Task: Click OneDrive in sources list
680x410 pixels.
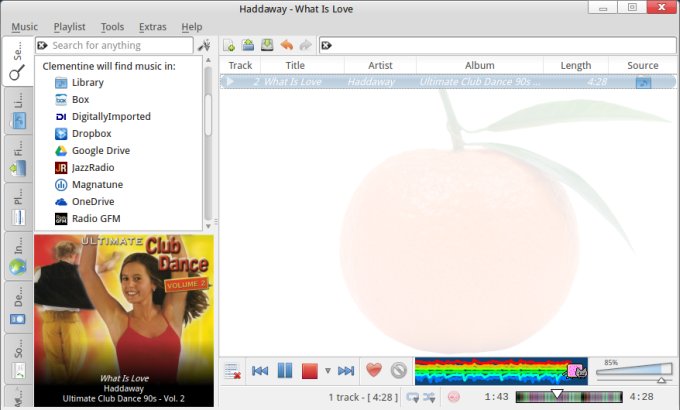Action: click(x=85, y=201)
